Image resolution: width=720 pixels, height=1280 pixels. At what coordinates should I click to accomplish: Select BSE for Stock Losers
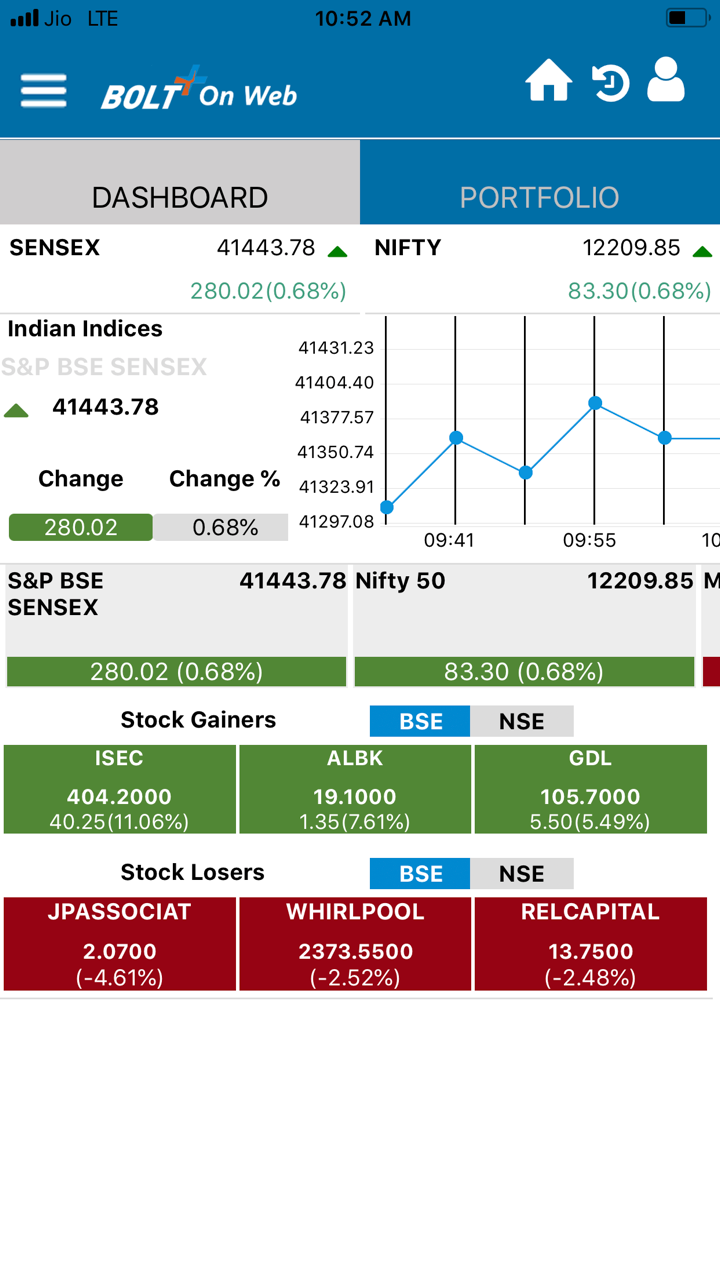[420, 873]
